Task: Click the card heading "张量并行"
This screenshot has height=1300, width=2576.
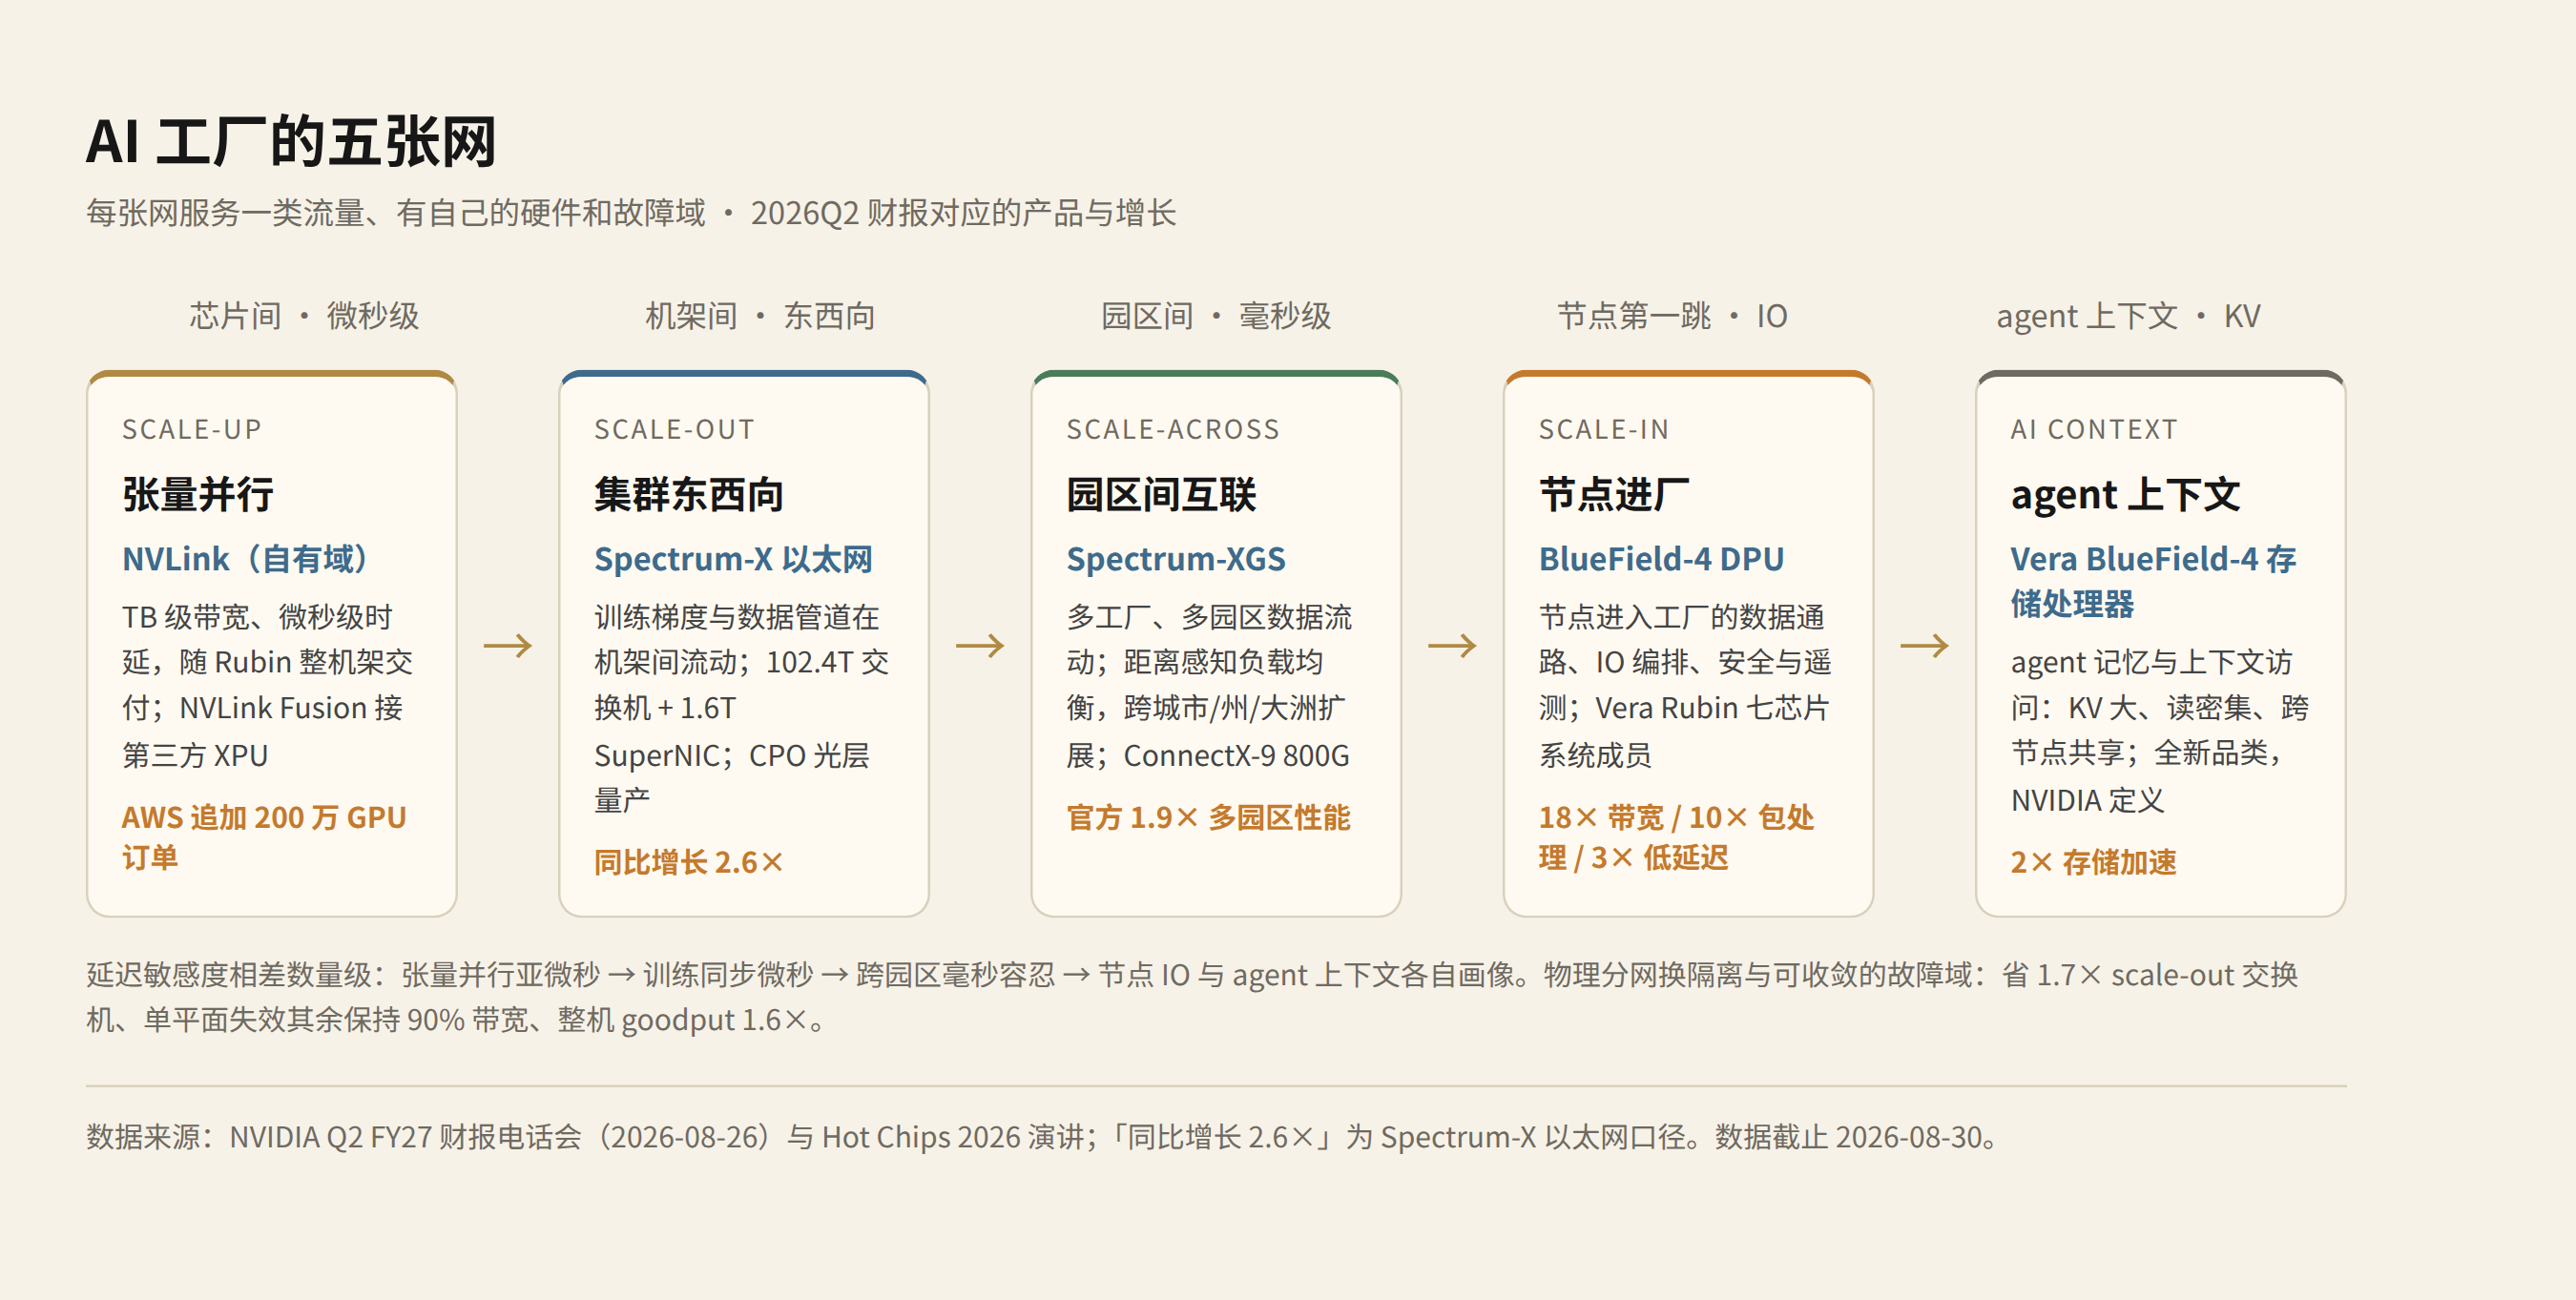Action: (198, 495)
